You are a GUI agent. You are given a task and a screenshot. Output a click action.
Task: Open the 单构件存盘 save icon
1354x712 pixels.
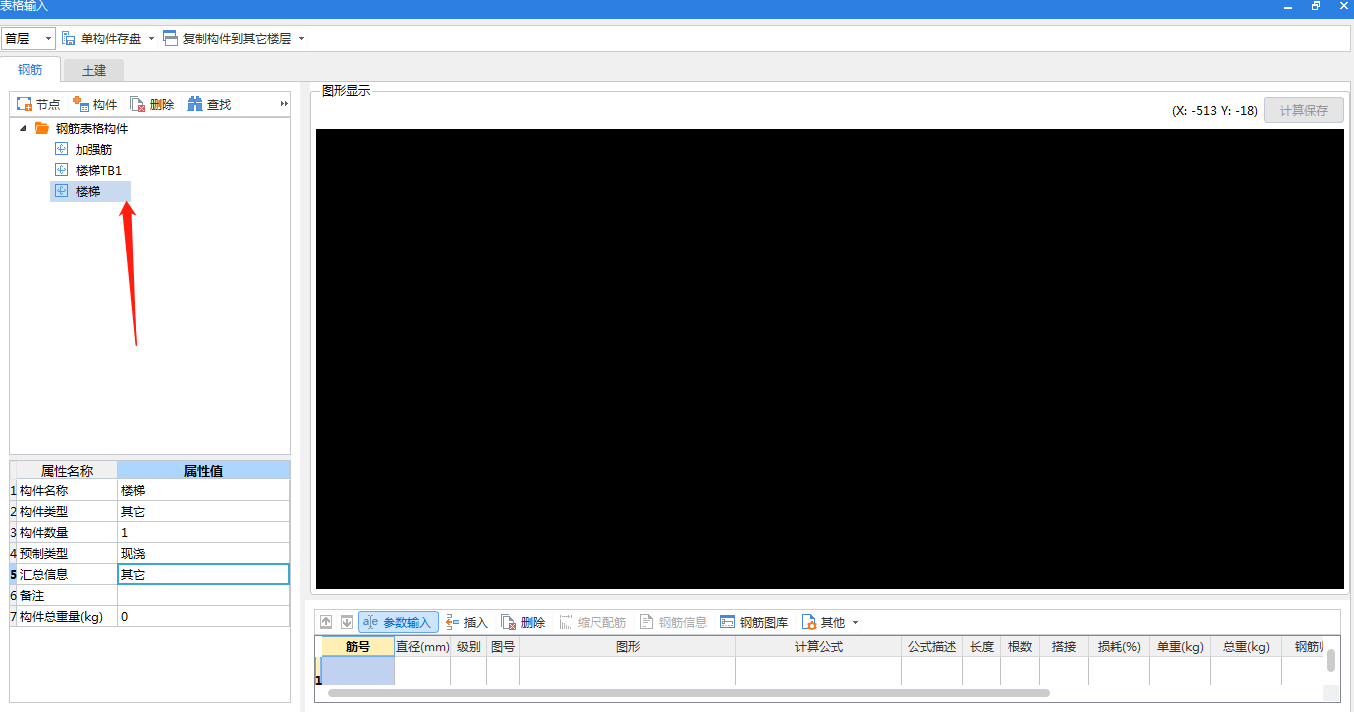point(69,39)
